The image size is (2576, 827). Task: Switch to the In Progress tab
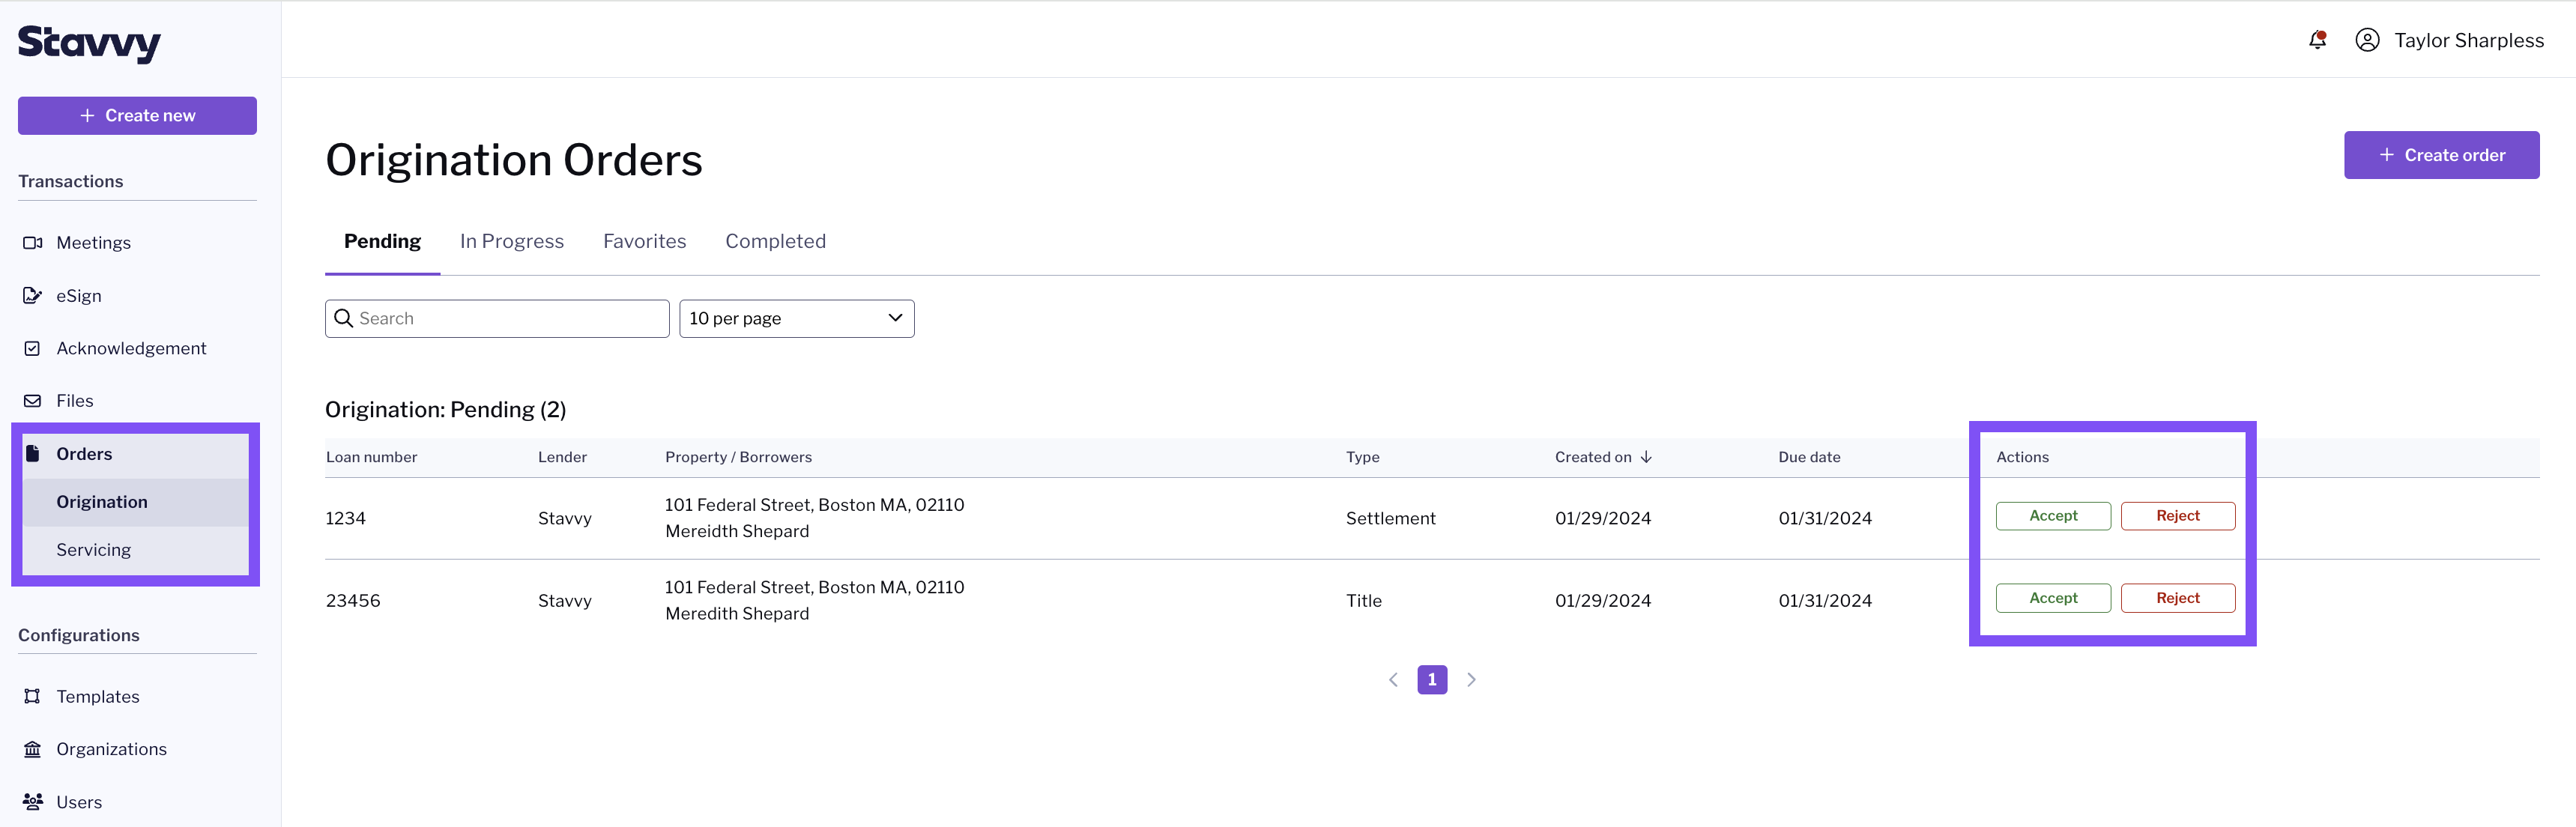[512, 241]
